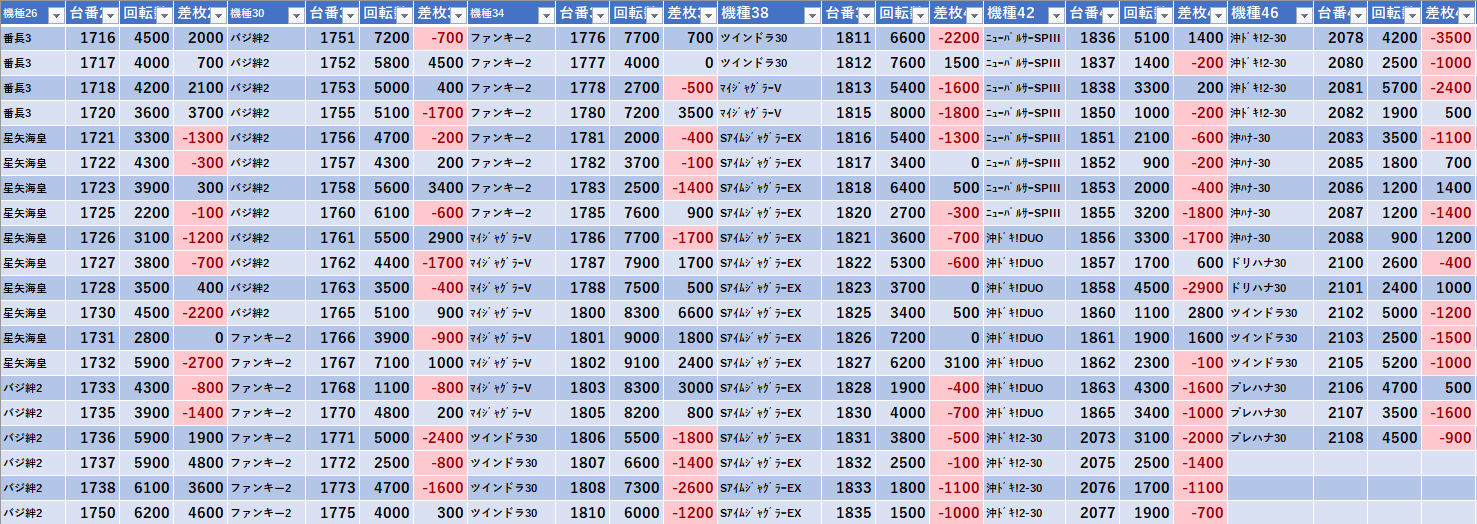Screen dimensions: 1477x524
Task: Select the ﾏｲｼﾞｬｸﾞﾗｰV cell beside 1786
Action: [511, 238]
